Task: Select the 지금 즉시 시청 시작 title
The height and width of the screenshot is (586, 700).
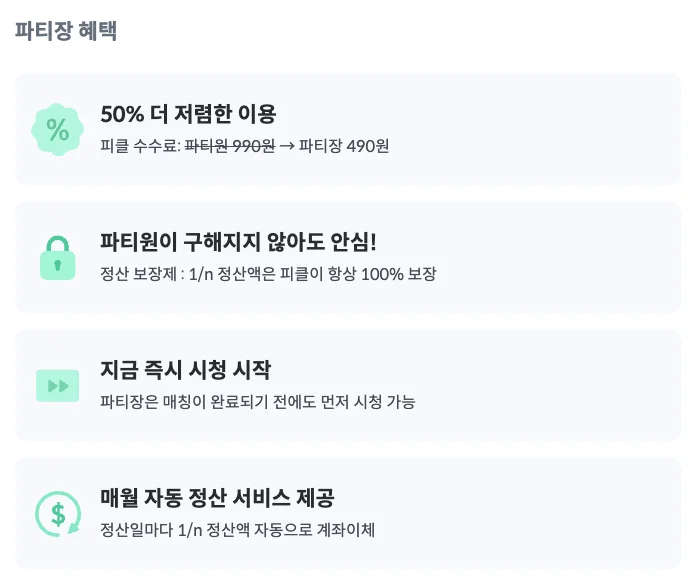Action: point(186,370)
